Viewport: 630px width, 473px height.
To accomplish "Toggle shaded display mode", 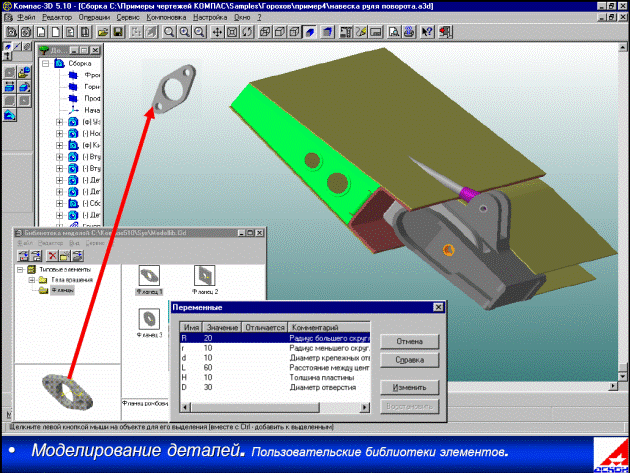I will tap(310, 32).
